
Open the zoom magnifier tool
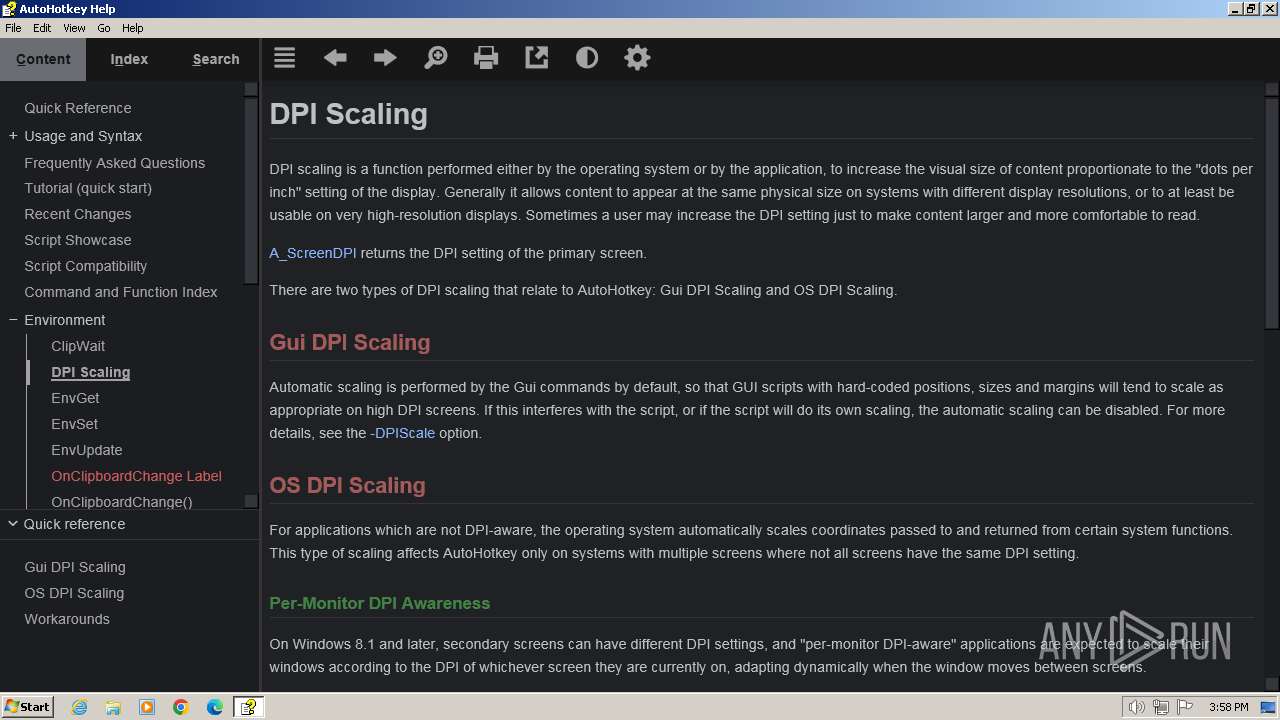pos(436,58)
